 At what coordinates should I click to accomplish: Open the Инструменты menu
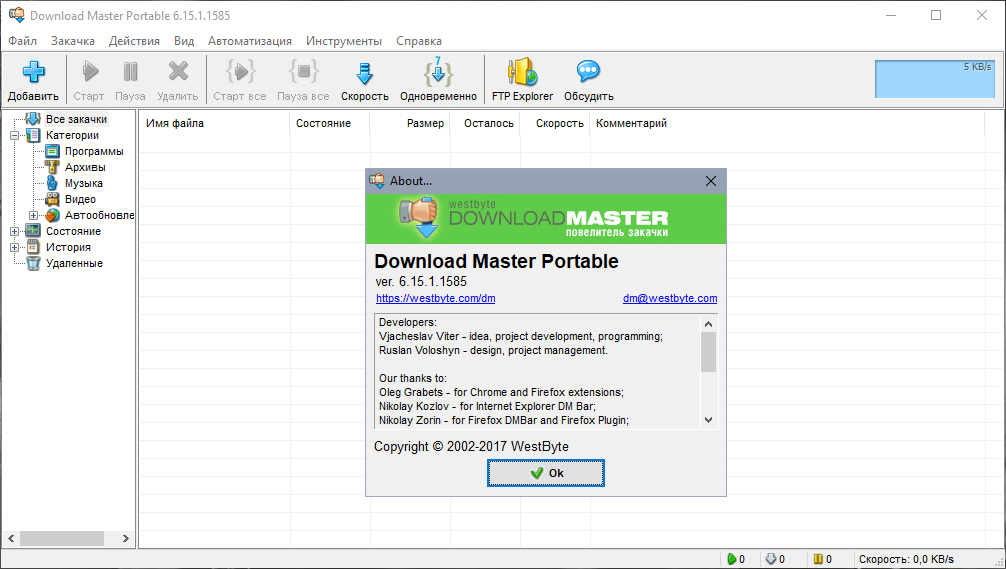[344, 41]
